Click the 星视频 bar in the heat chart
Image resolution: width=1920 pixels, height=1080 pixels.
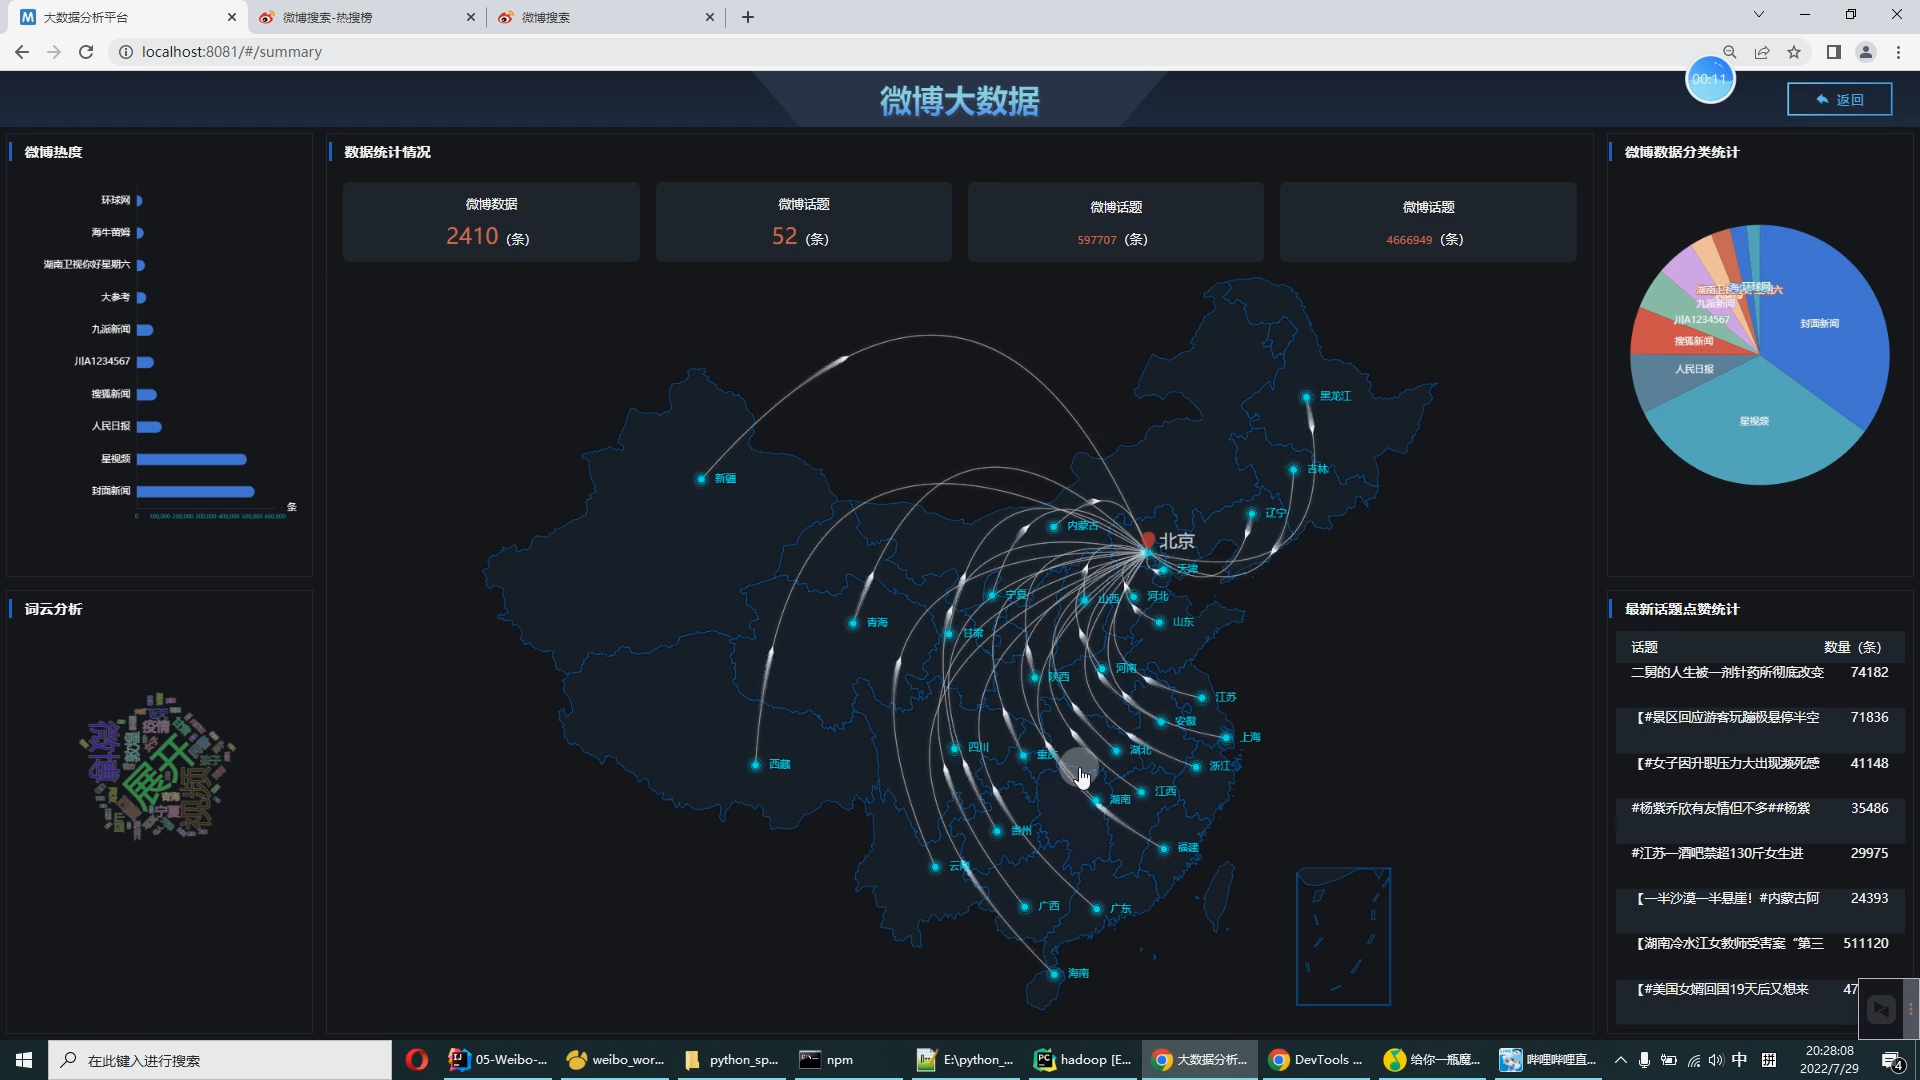pos(191,459)
